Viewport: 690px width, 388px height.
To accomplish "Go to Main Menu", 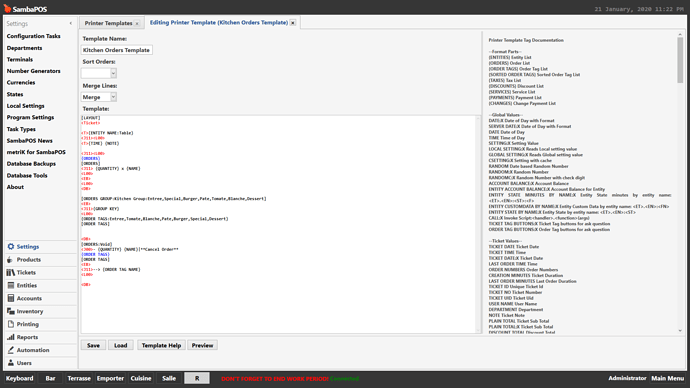I will pos(668,378).
